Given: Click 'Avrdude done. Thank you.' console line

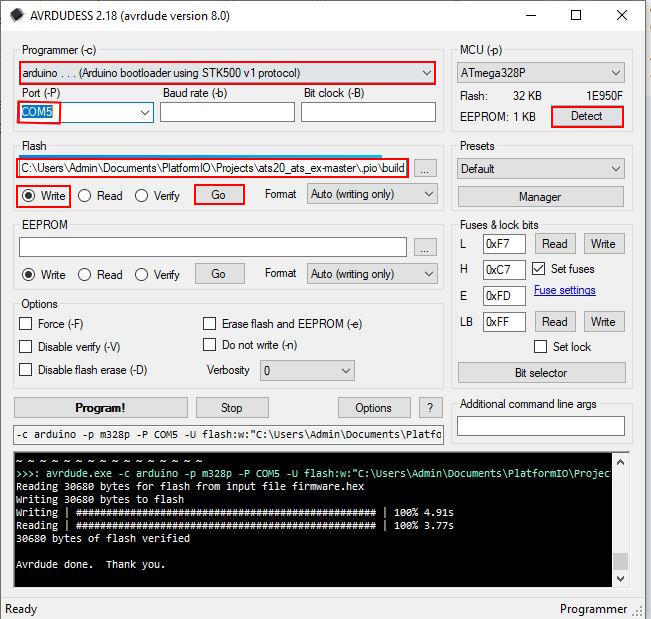Looking at the screenshot, I should [91, 564].
